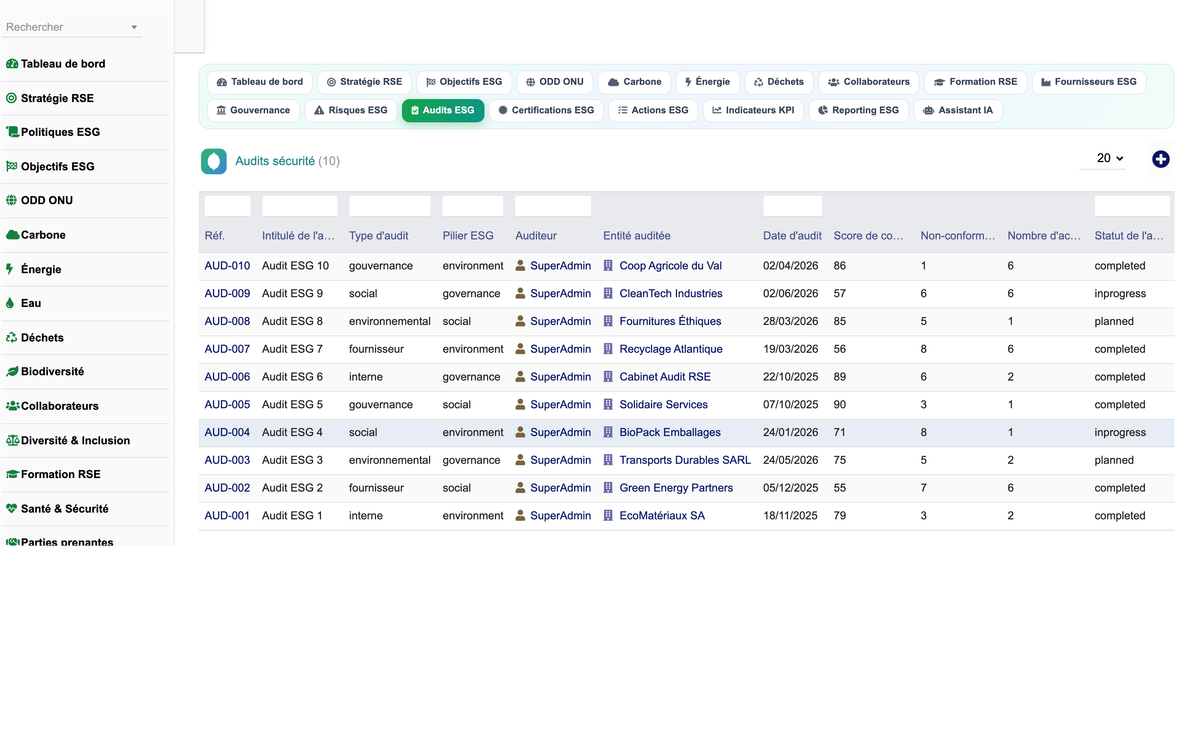The width and height of the screenshot is (1200, 743).
Task: Click Énergie sidebar lightning icon
Action: [10, 269]
